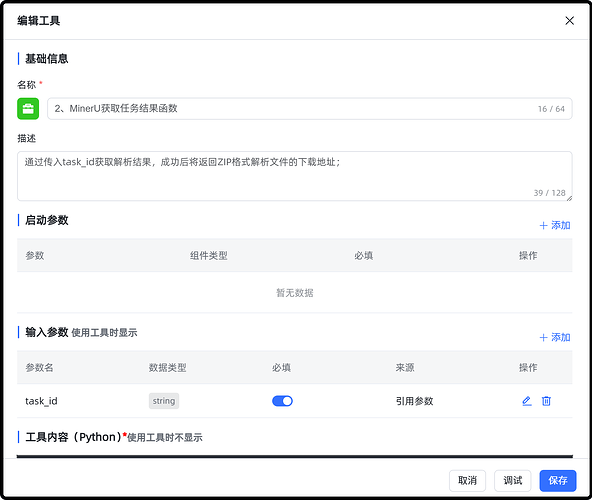Close the 编辑工具 dialog
The image size is (592, 500).
[x=569, y=20]
